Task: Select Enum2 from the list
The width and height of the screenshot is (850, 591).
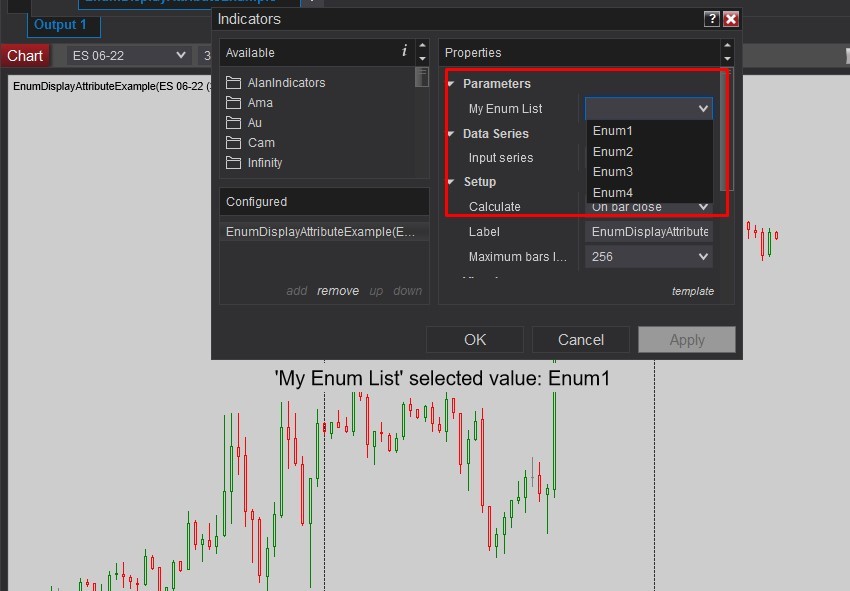Action: click(649, 151)
